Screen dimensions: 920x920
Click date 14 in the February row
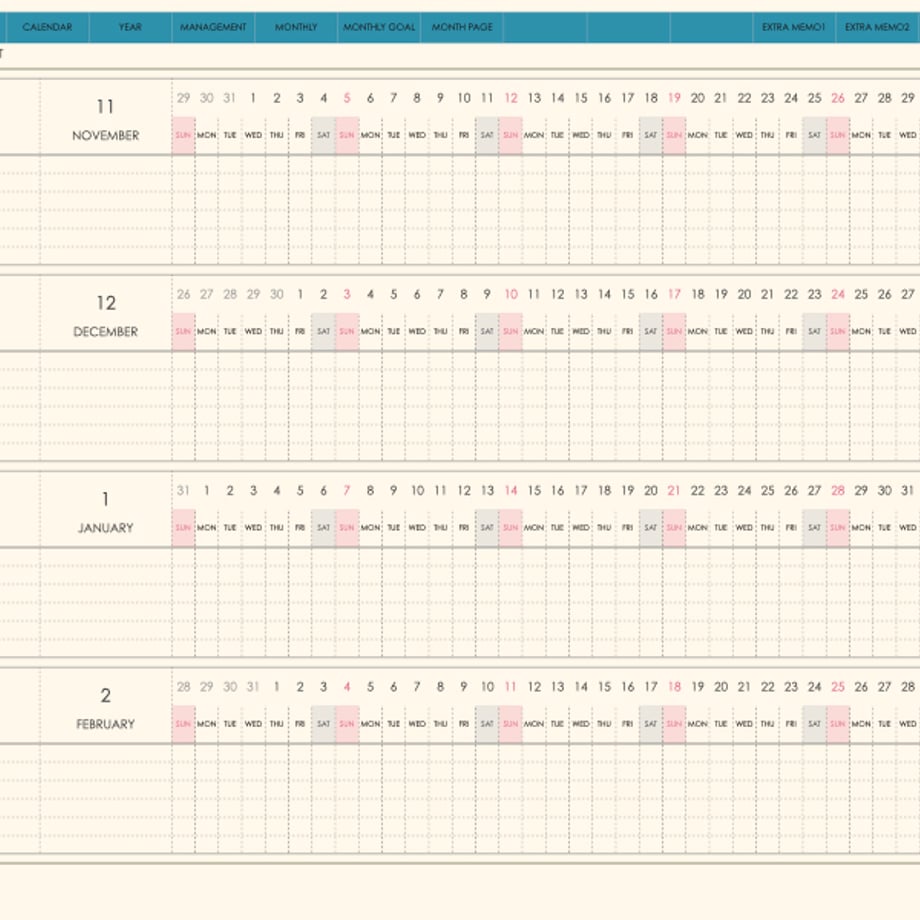click(581, 687)
